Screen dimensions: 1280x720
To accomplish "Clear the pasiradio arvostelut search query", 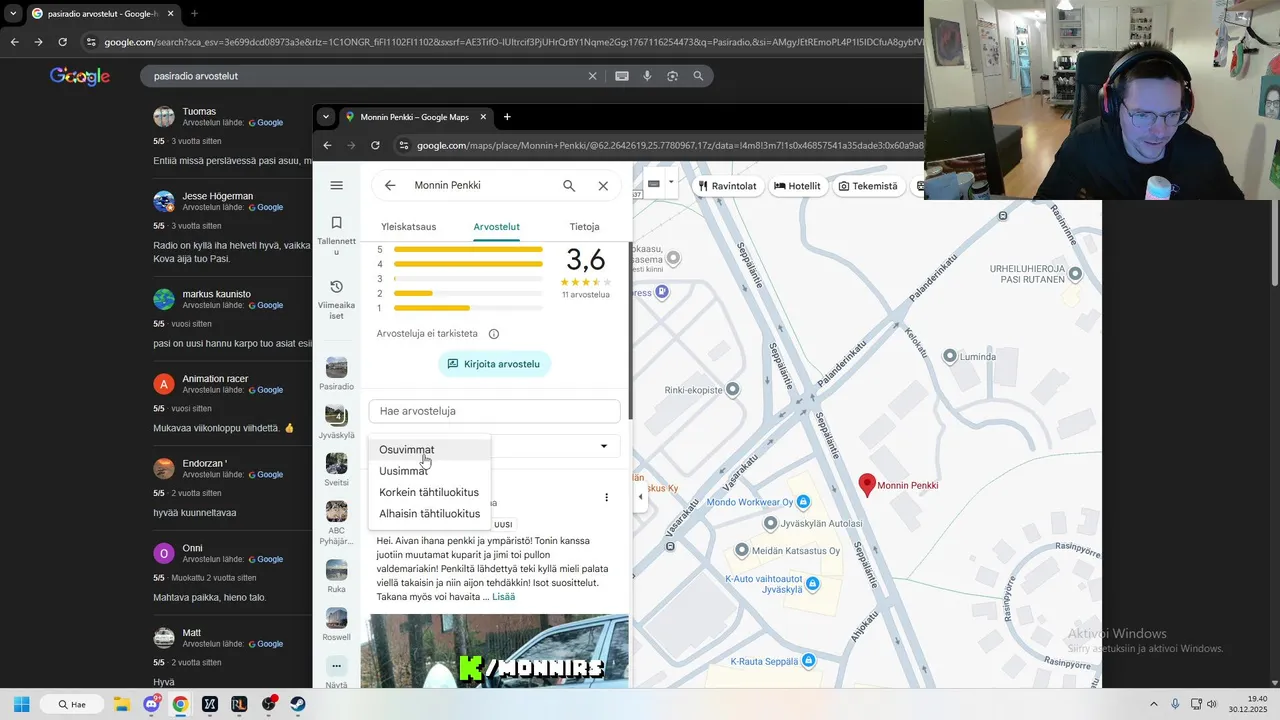I will point(592,76).
